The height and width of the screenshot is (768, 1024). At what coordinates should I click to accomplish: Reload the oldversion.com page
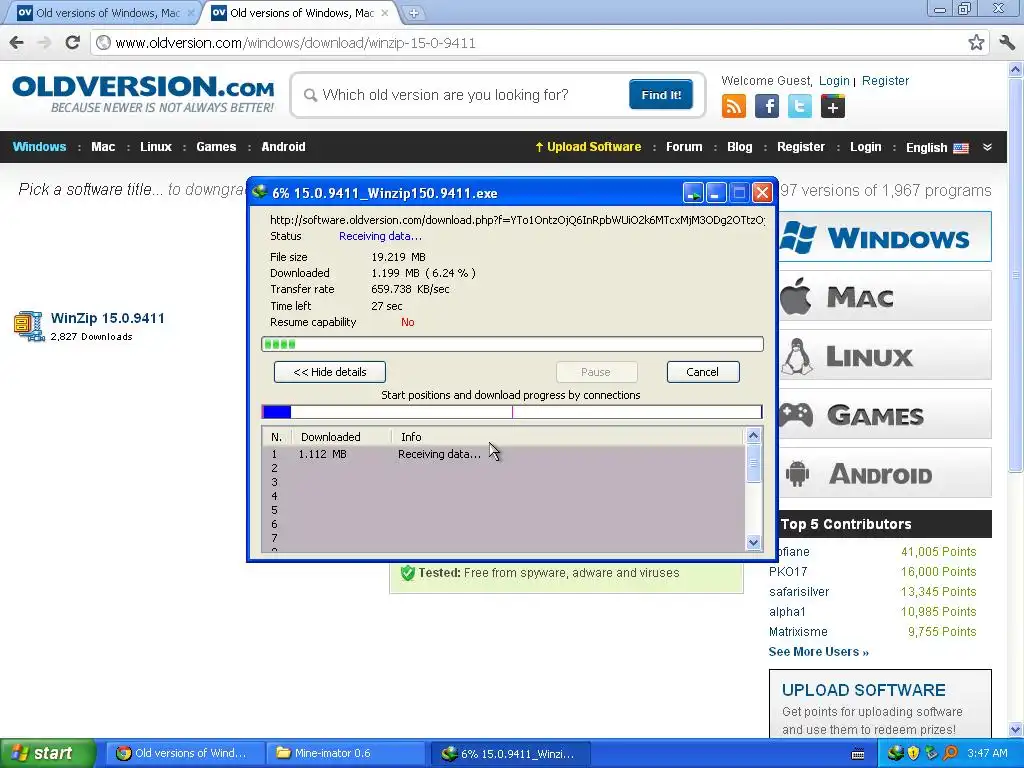point(72,42)
